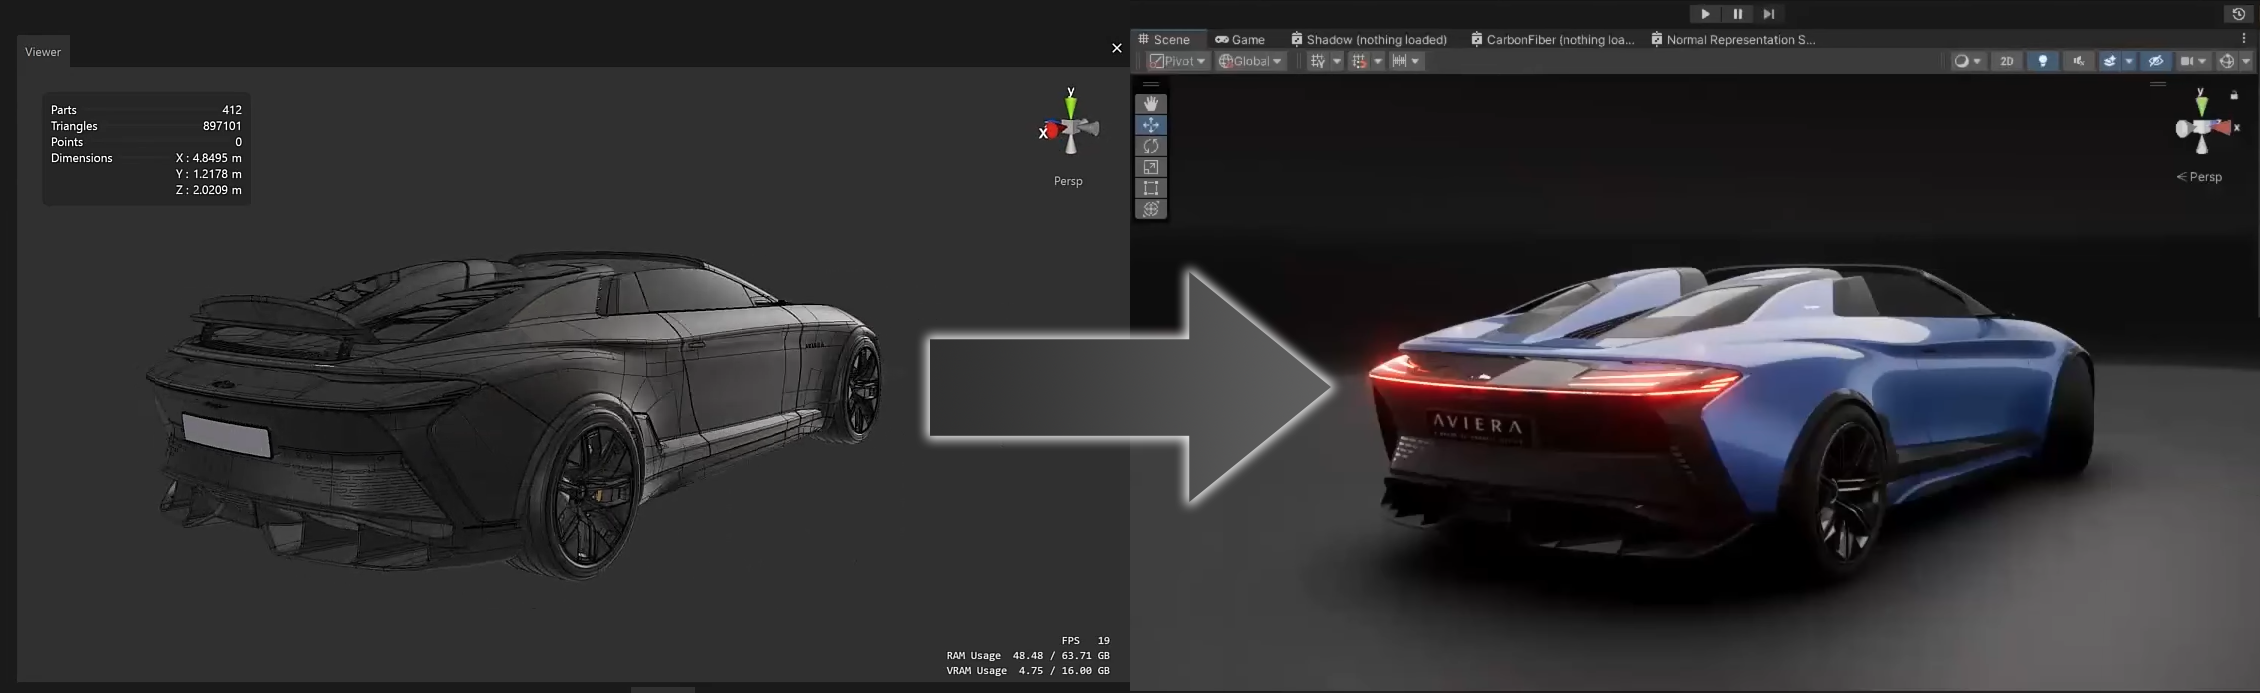Open the CarbonFiber tab

(1552, 40)
